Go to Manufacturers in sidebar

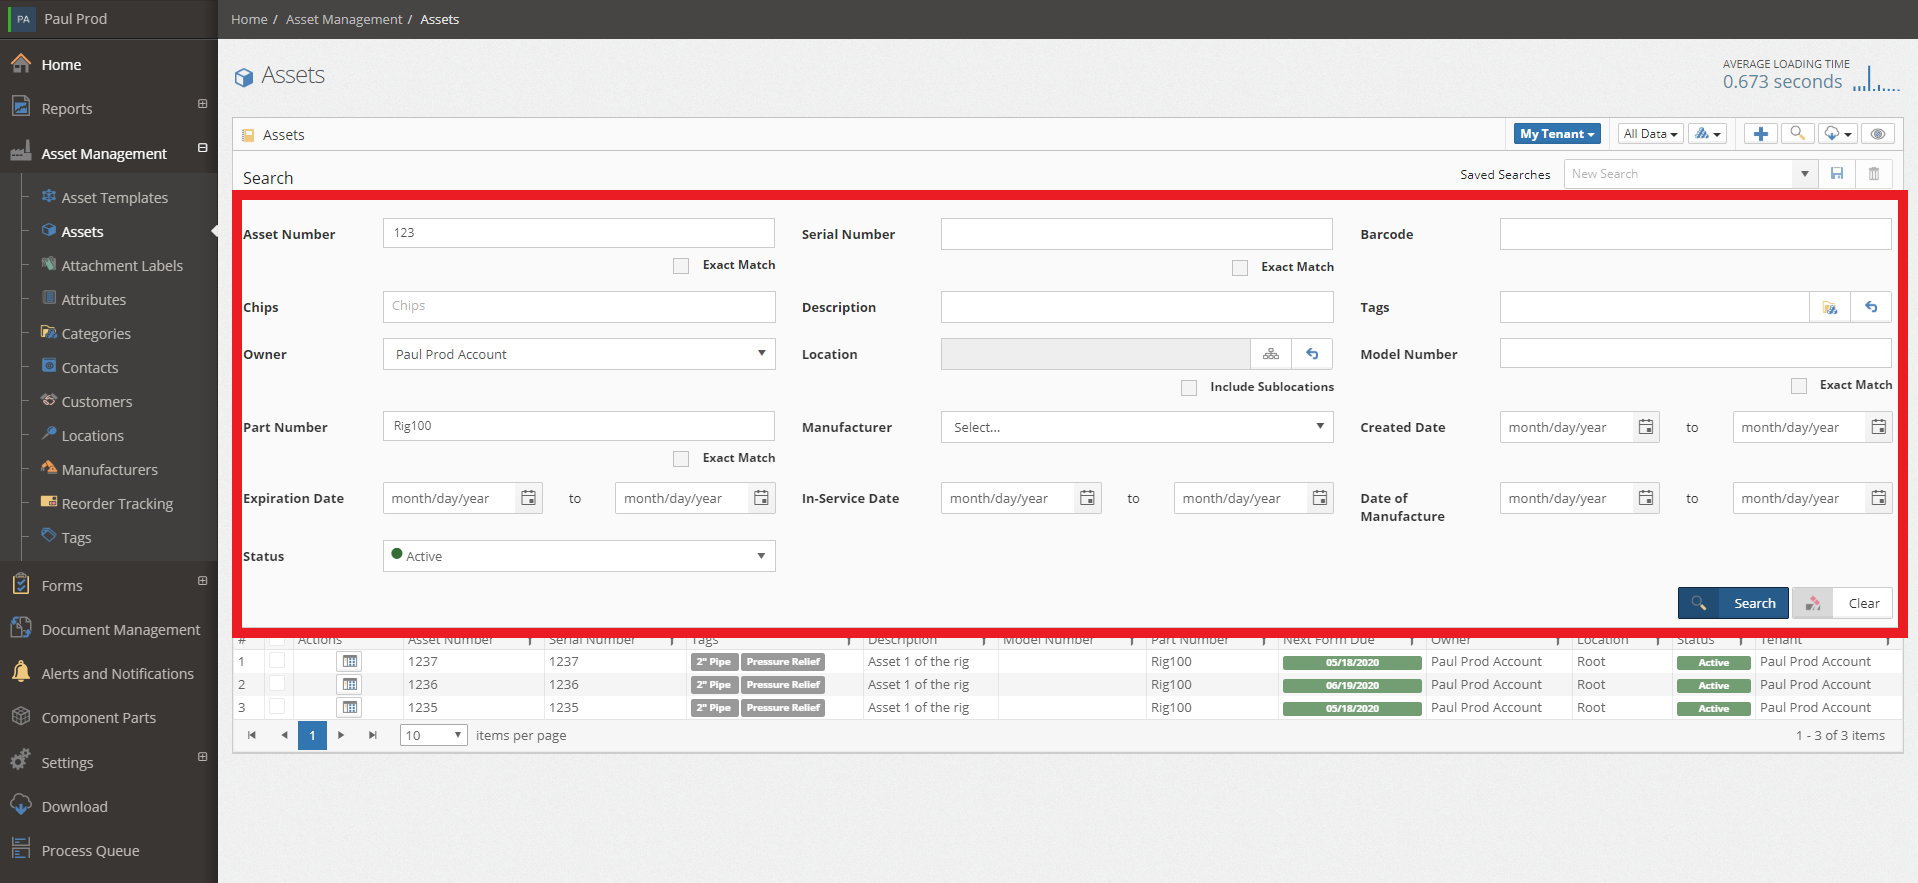tap(110, 470)
